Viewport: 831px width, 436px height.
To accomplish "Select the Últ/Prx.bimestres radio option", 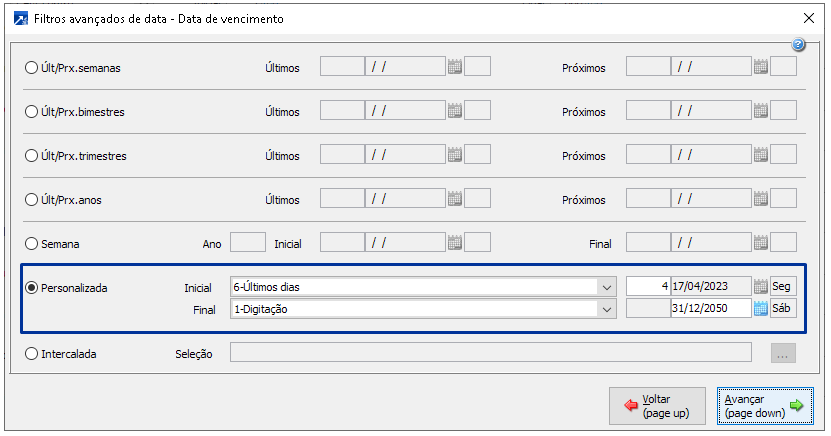I will (32, 112).
